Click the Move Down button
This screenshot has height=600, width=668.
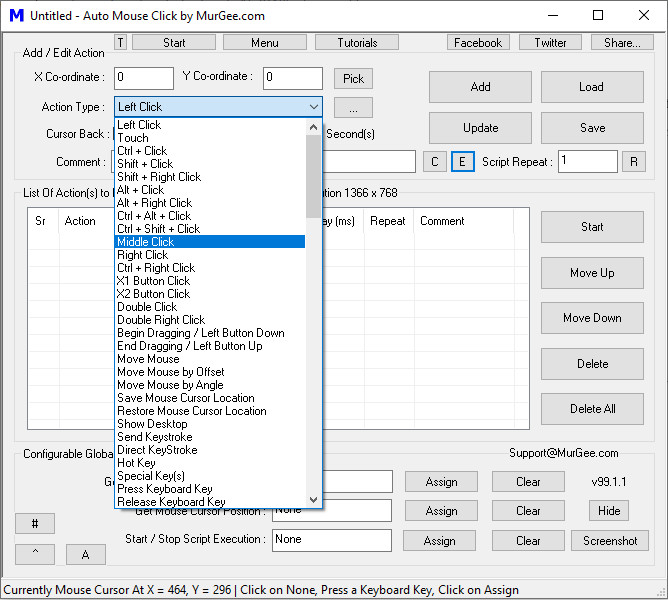click(x=592, y=318)
